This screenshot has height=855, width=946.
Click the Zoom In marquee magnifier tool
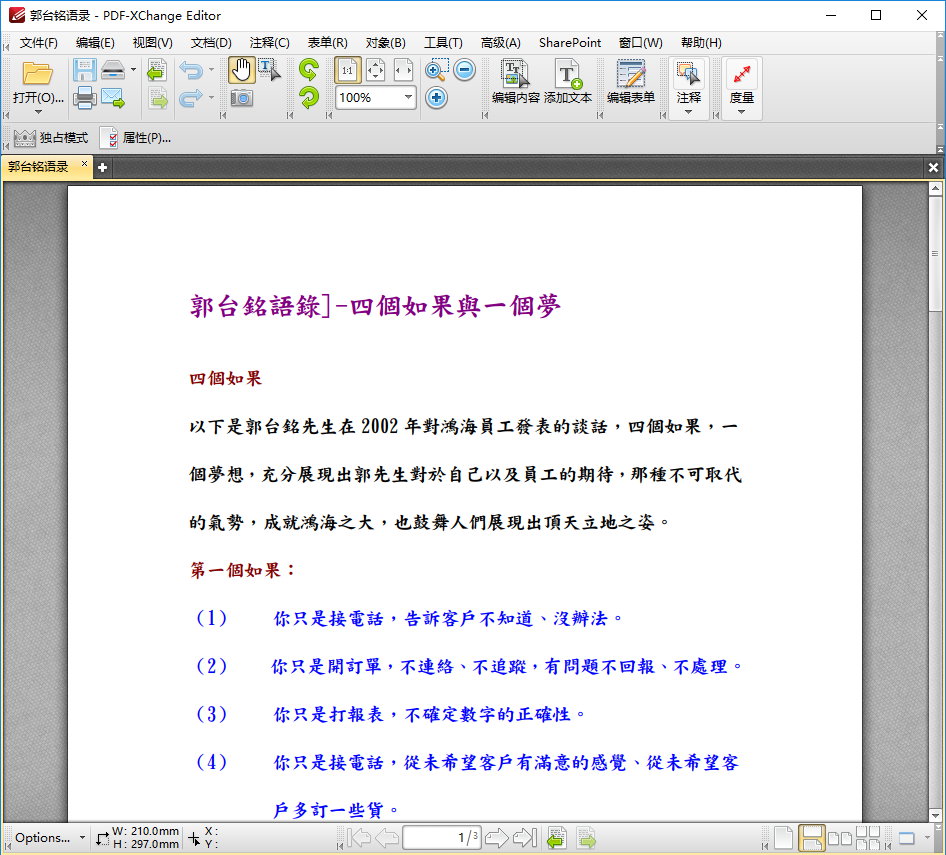436,70
